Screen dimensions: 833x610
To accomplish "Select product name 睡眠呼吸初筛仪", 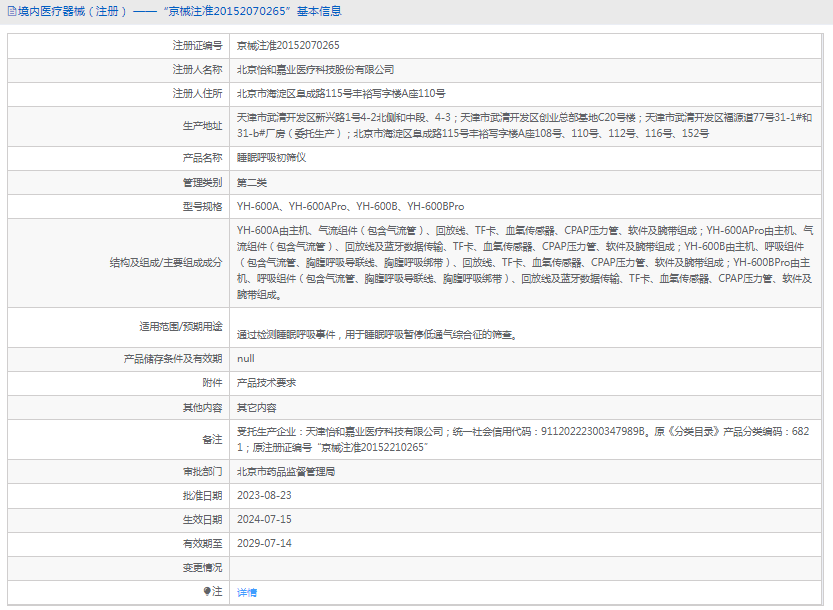I will 271,157.
